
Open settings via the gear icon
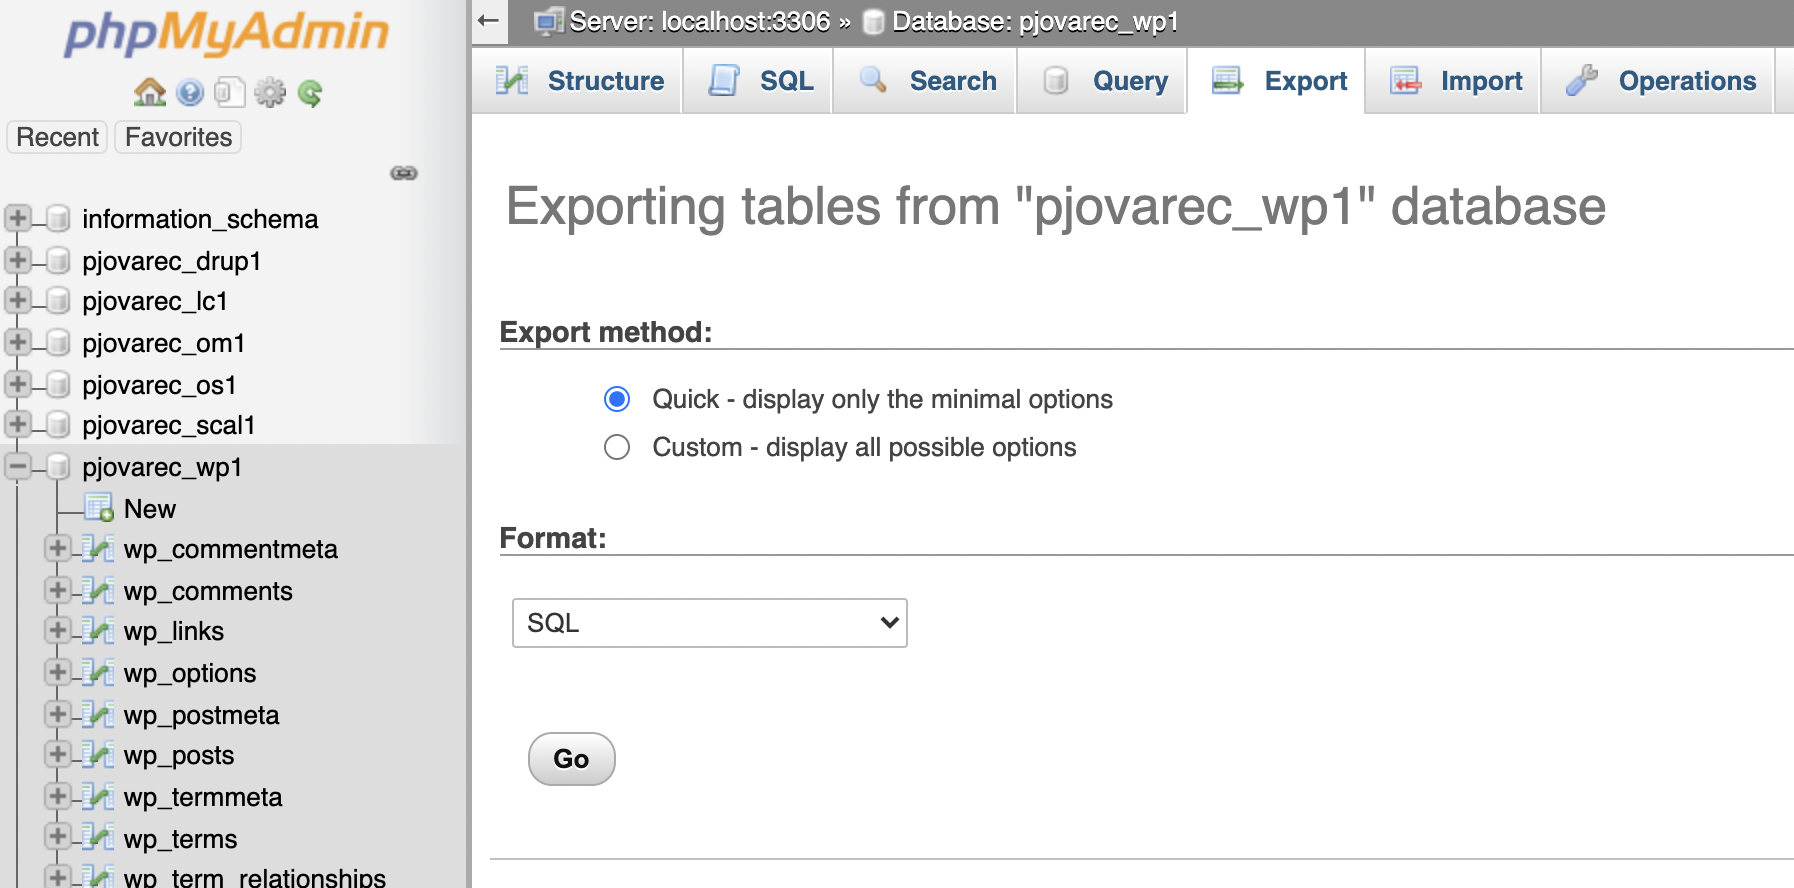pos(269,93)
